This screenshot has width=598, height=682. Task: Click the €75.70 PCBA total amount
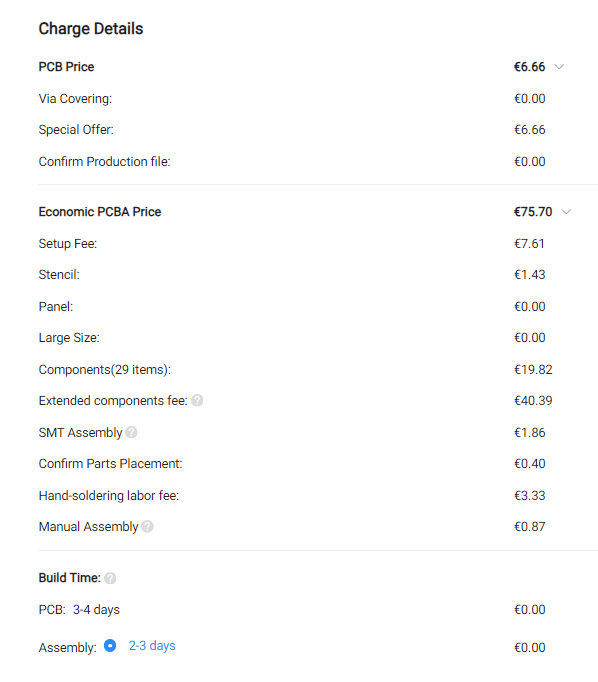coord(533,212)
